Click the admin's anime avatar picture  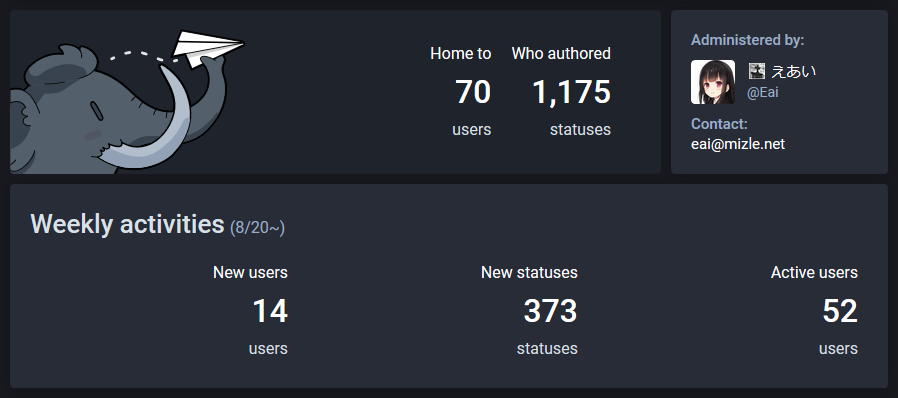pyautogui.click(x=713, y=82)
